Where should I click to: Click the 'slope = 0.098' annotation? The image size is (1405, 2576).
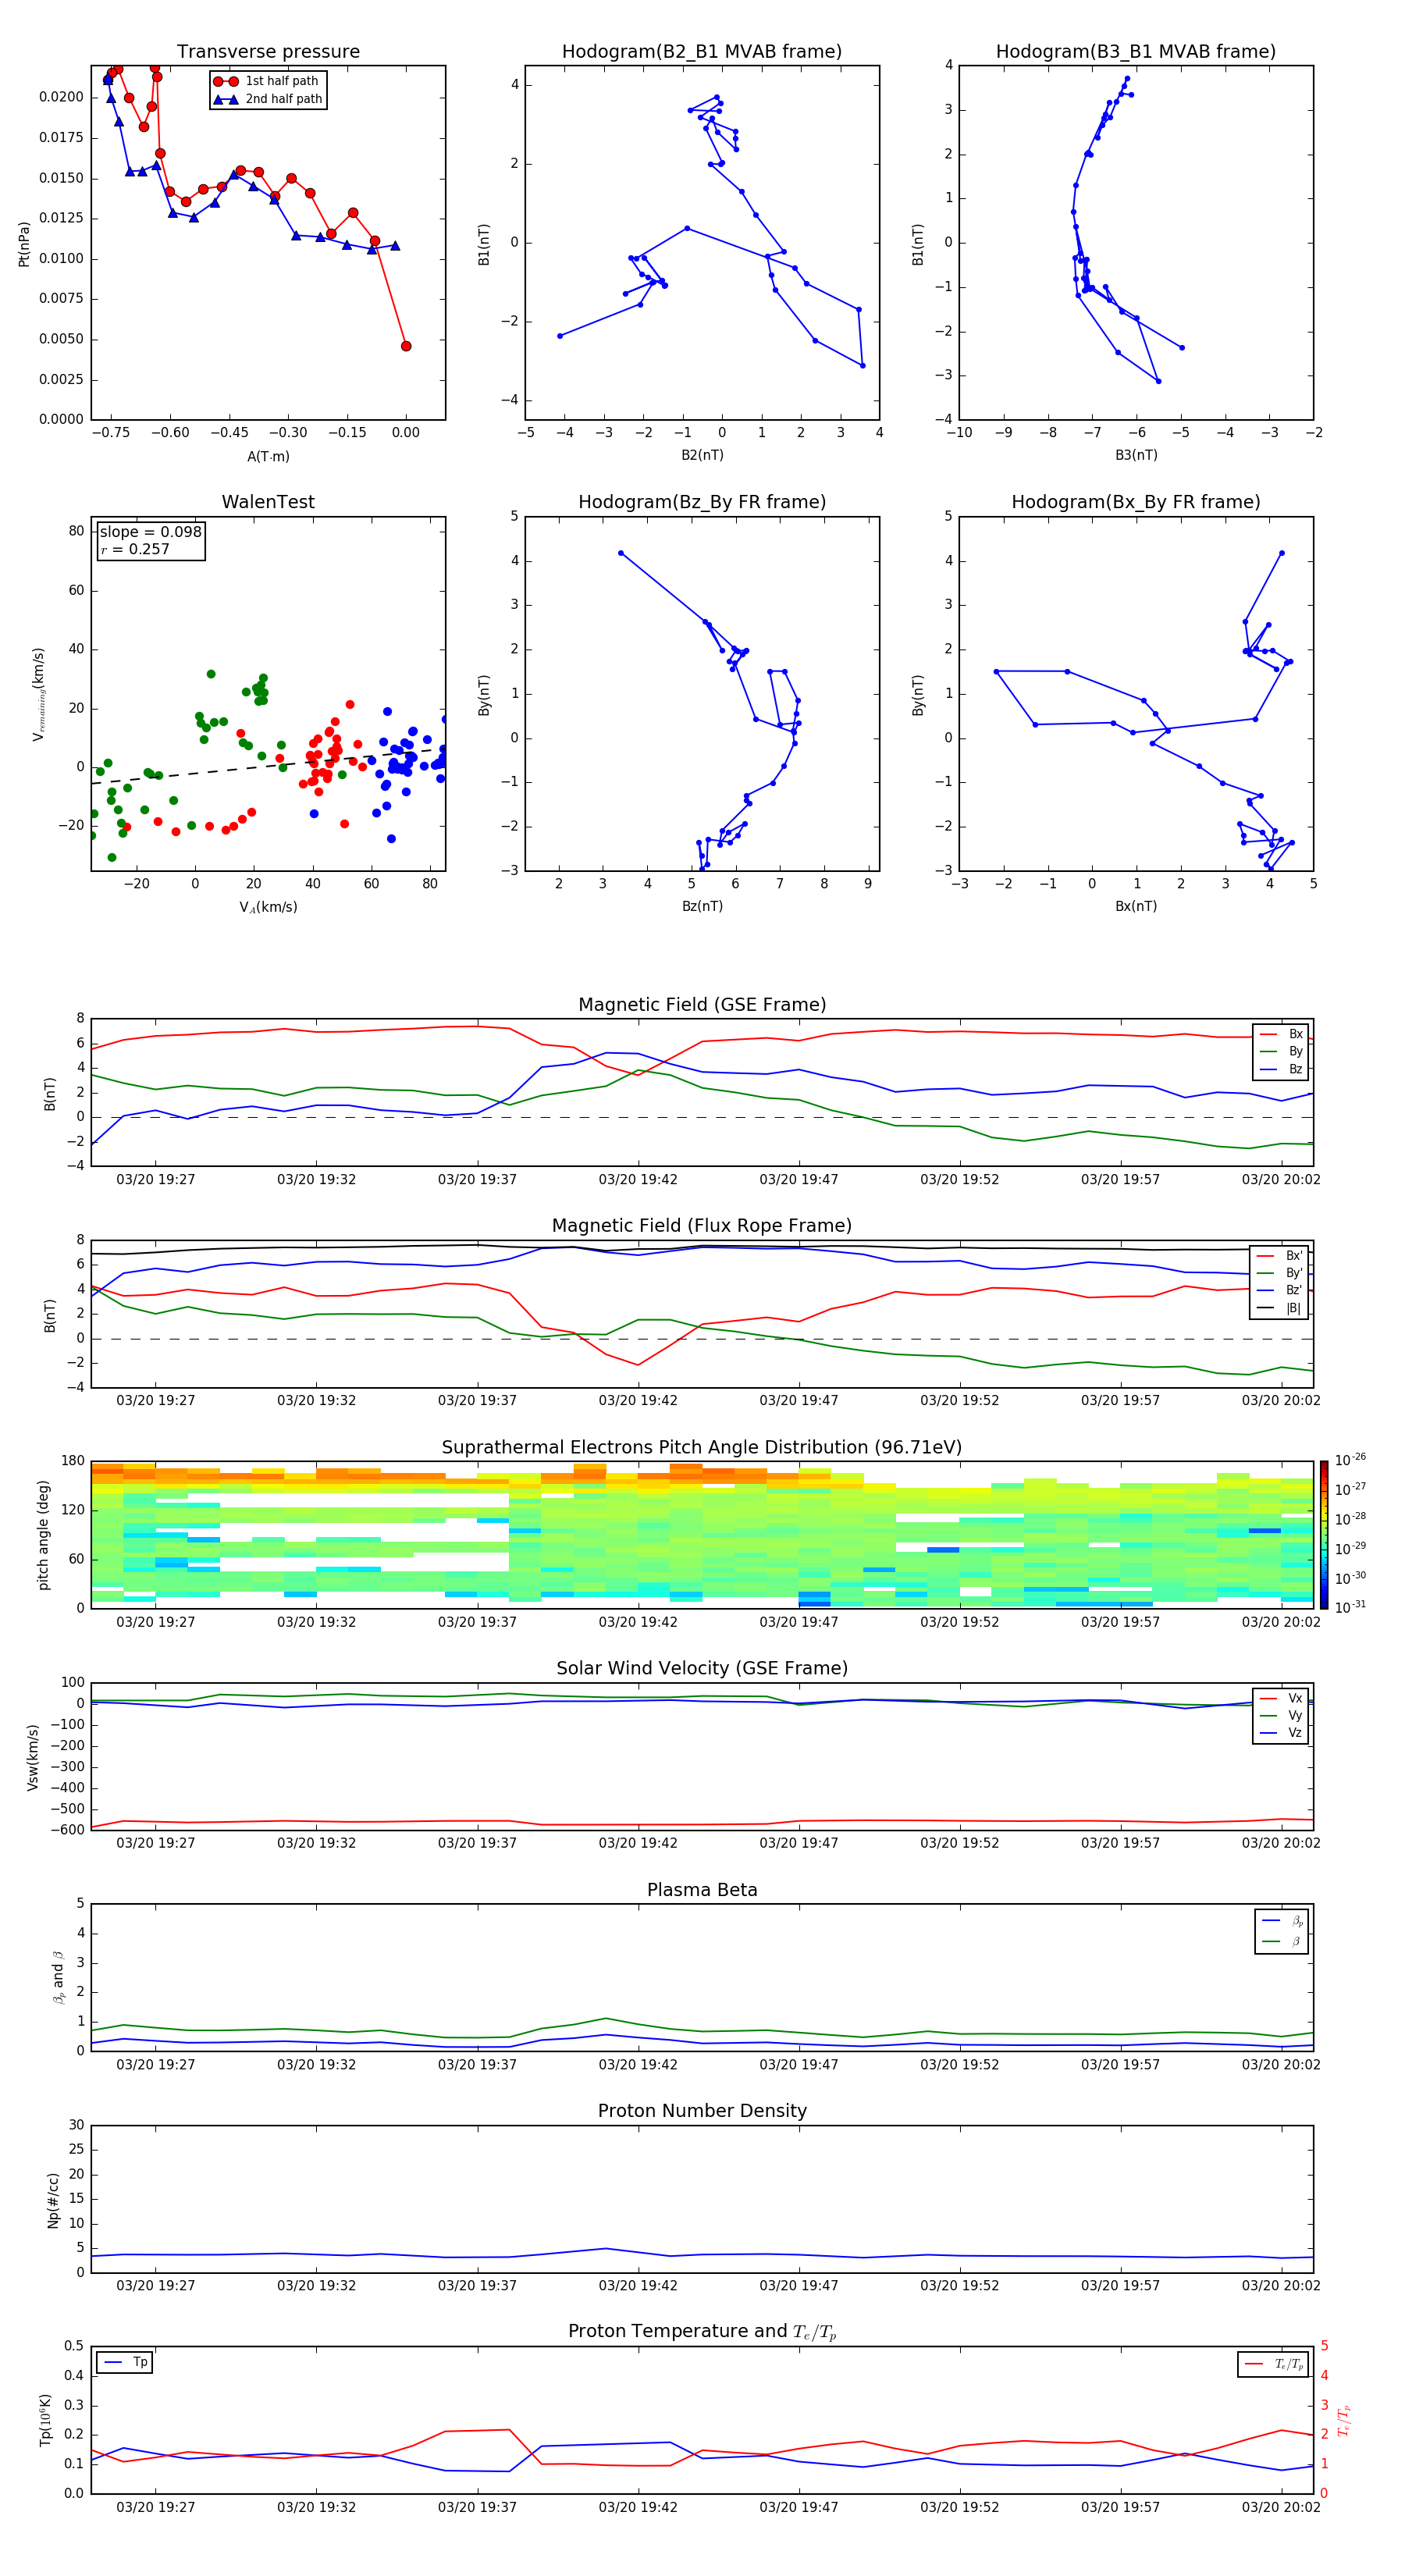(x=150, y=532)
